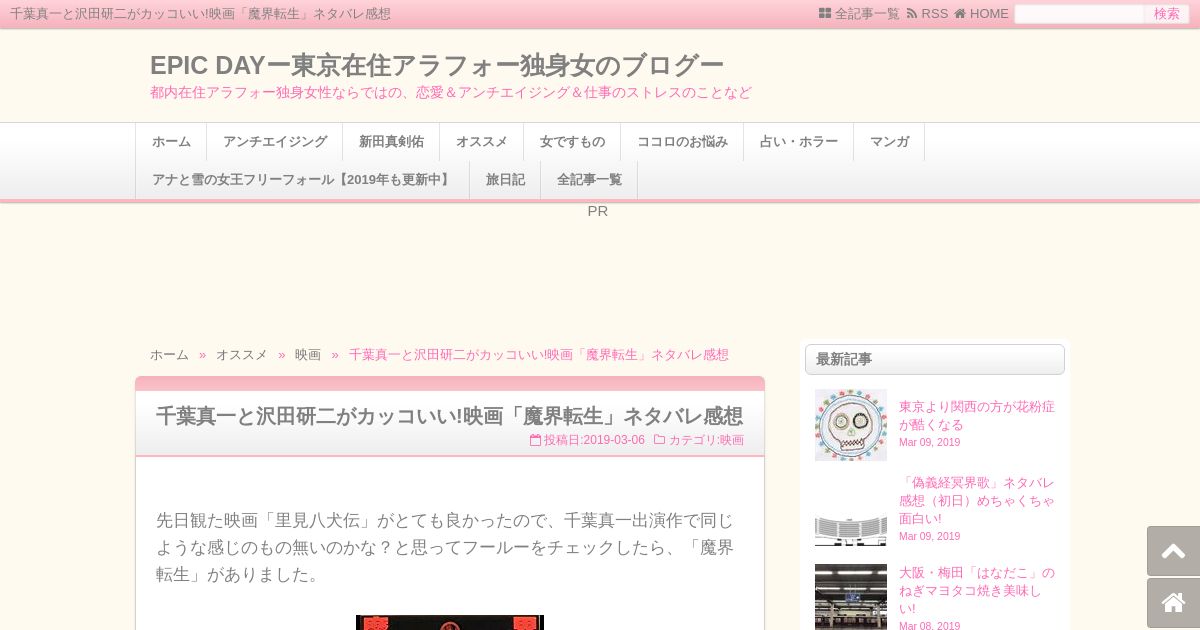Screen dimensions: 1200x630
Task: Click the ホーム breadcrumb link
Action: pyautogui.click(x=169, y=355)
